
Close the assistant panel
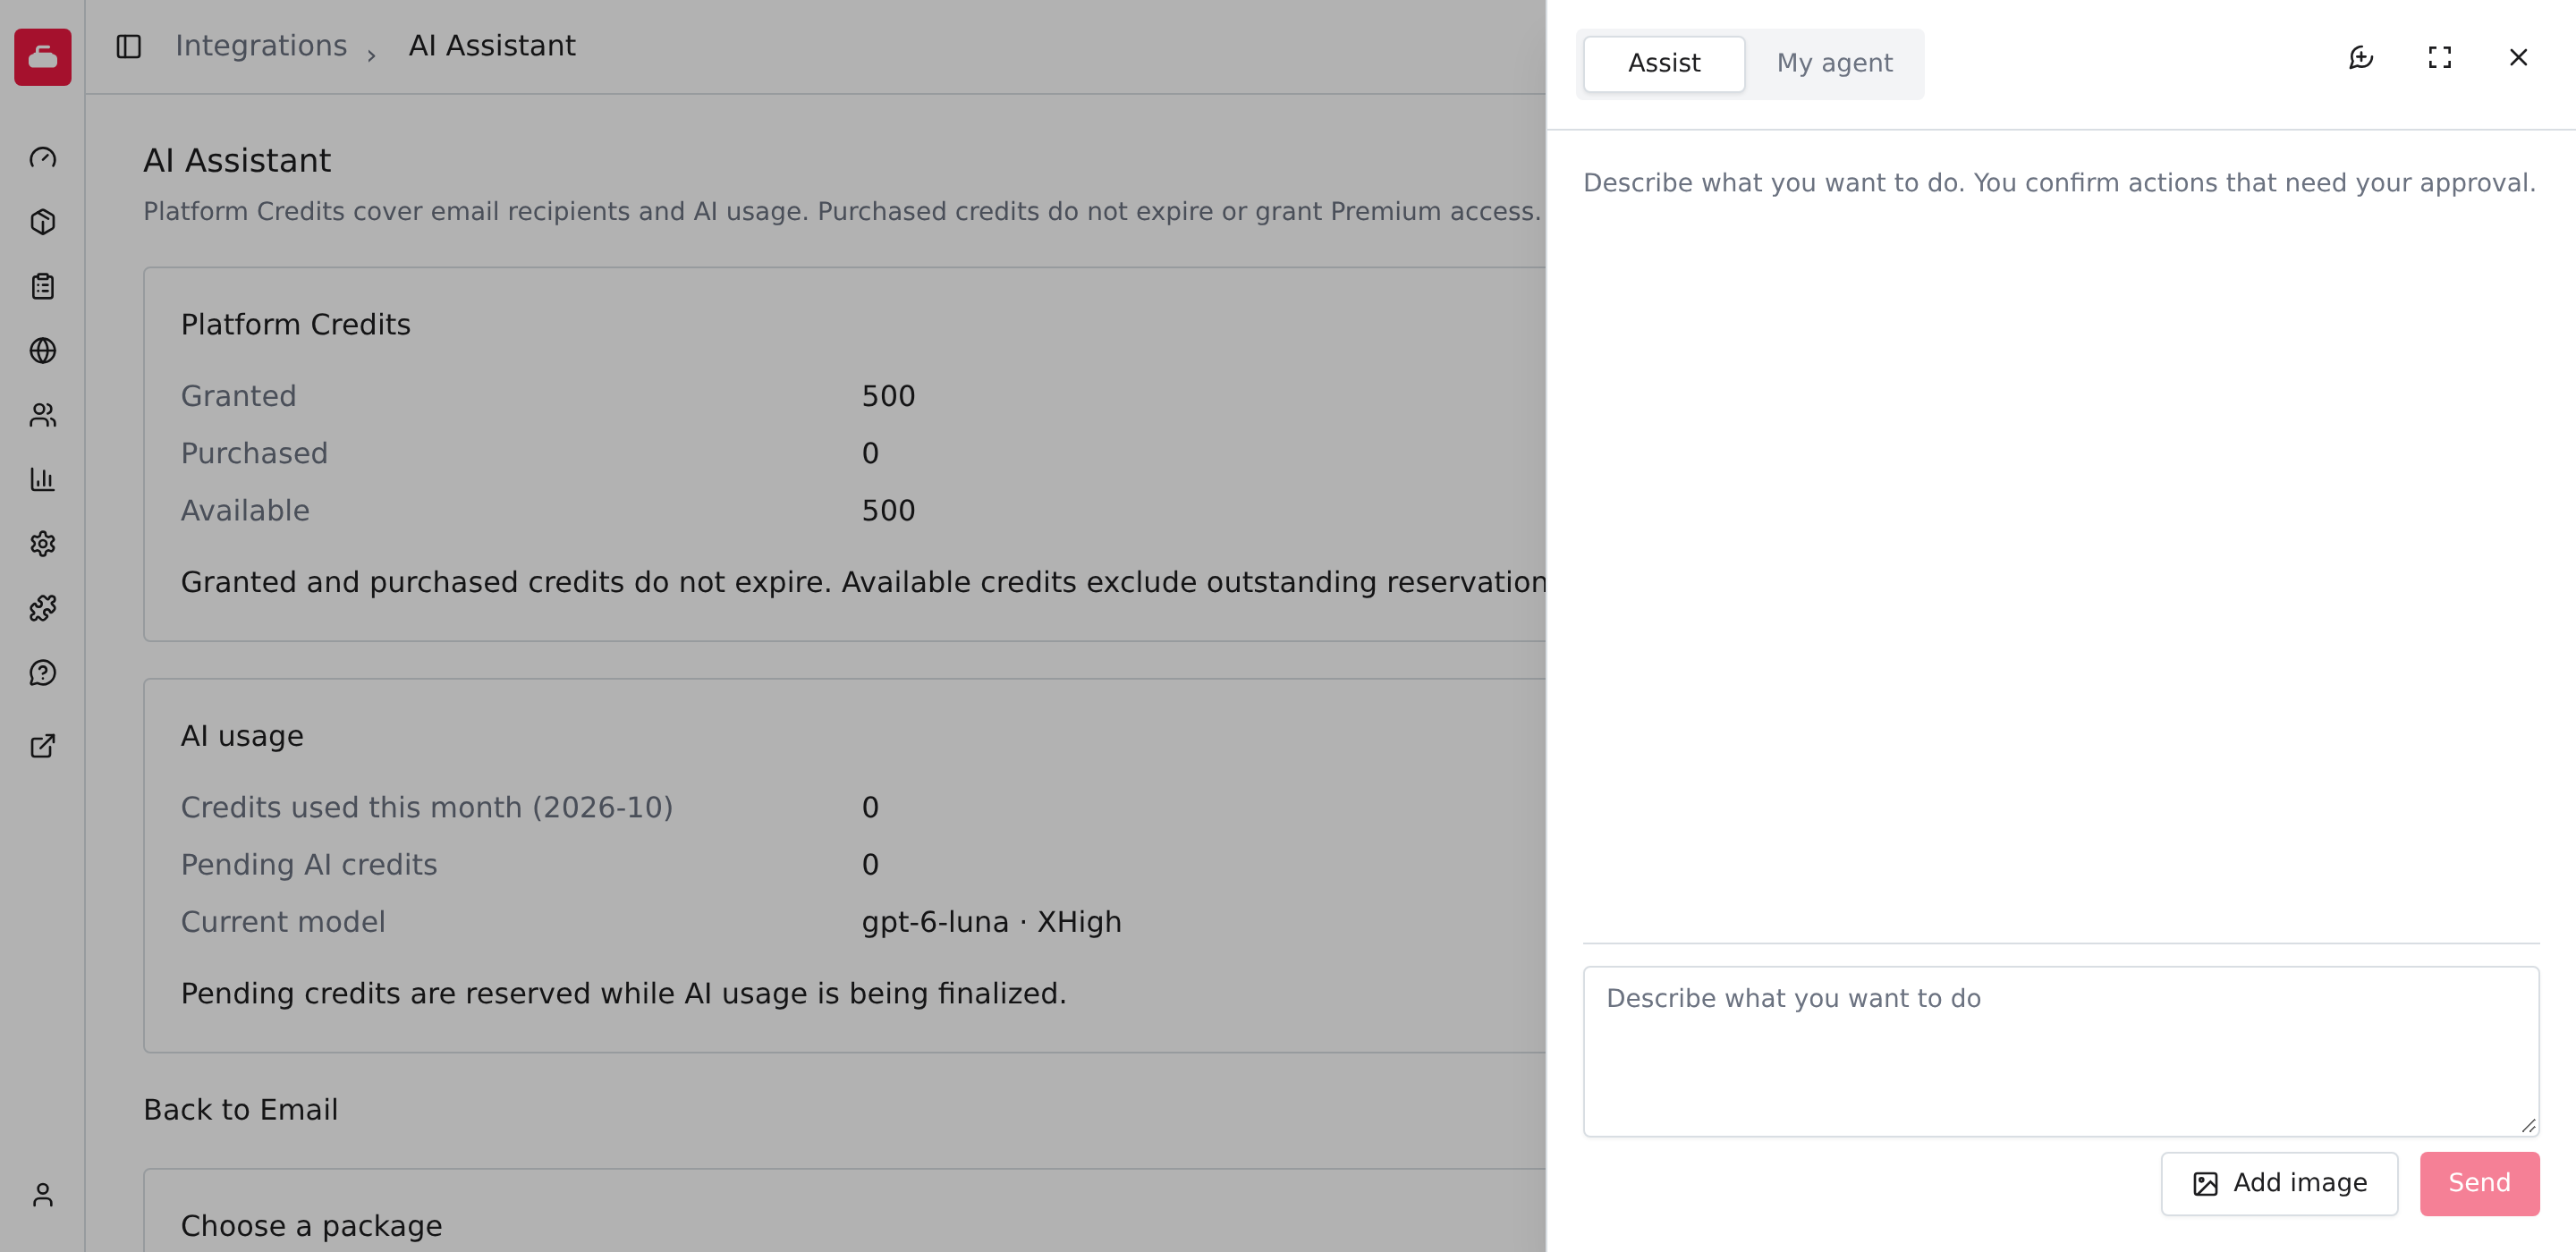point(2518,57)
